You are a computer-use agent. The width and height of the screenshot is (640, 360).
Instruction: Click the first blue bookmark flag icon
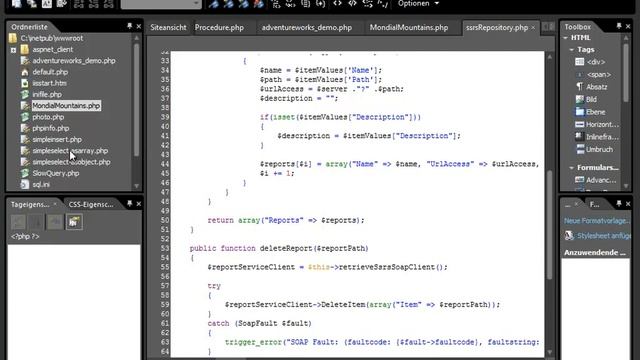[213, 4]
